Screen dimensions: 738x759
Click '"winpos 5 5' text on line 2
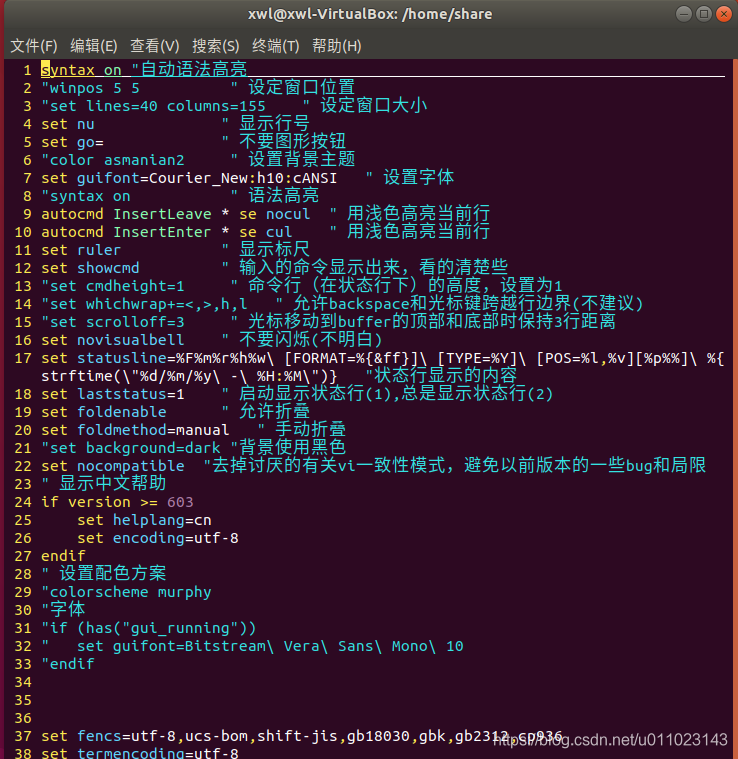coord(90,88)
